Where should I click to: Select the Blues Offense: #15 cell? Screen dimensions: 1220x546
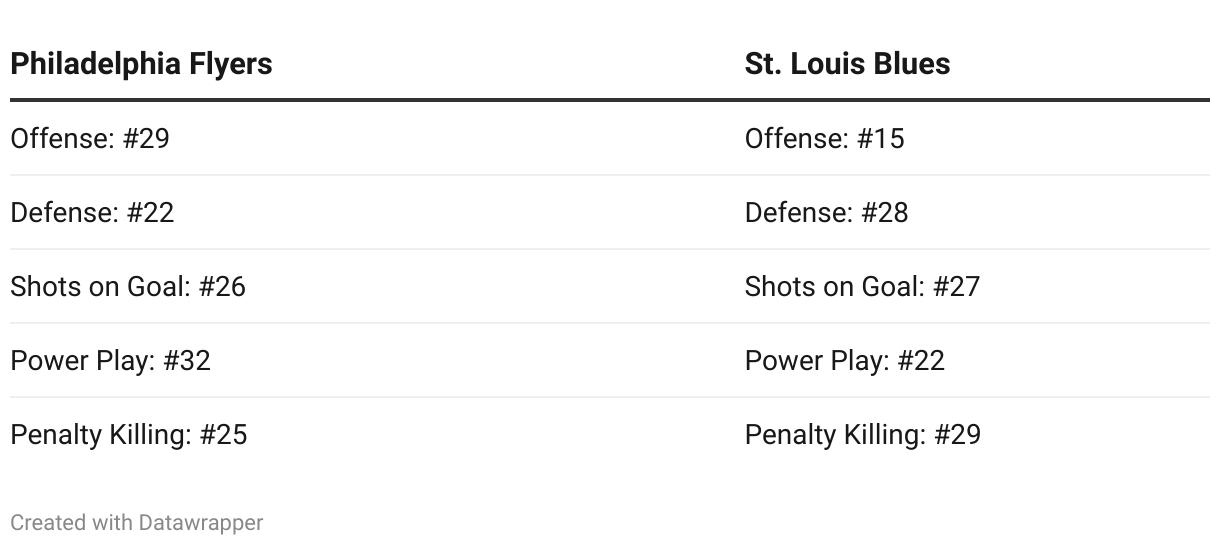825,138
